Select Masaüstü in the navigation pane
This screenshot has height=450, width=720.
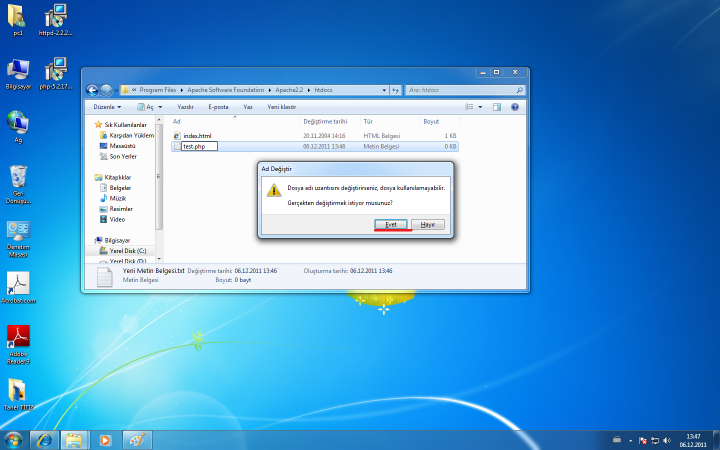click(x=122, y=146)
